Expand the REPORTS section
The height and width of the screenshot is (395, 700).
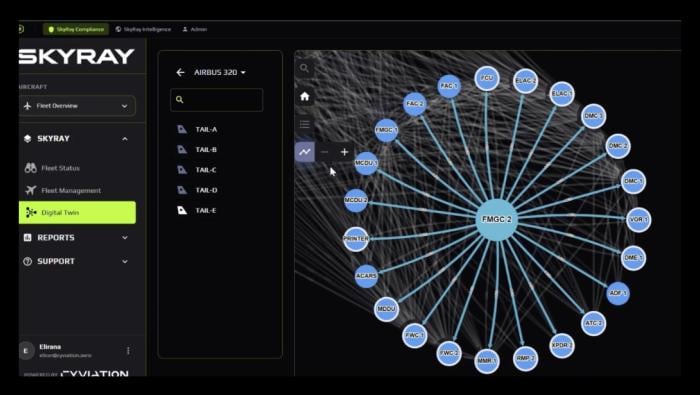[x=77, y=238]
